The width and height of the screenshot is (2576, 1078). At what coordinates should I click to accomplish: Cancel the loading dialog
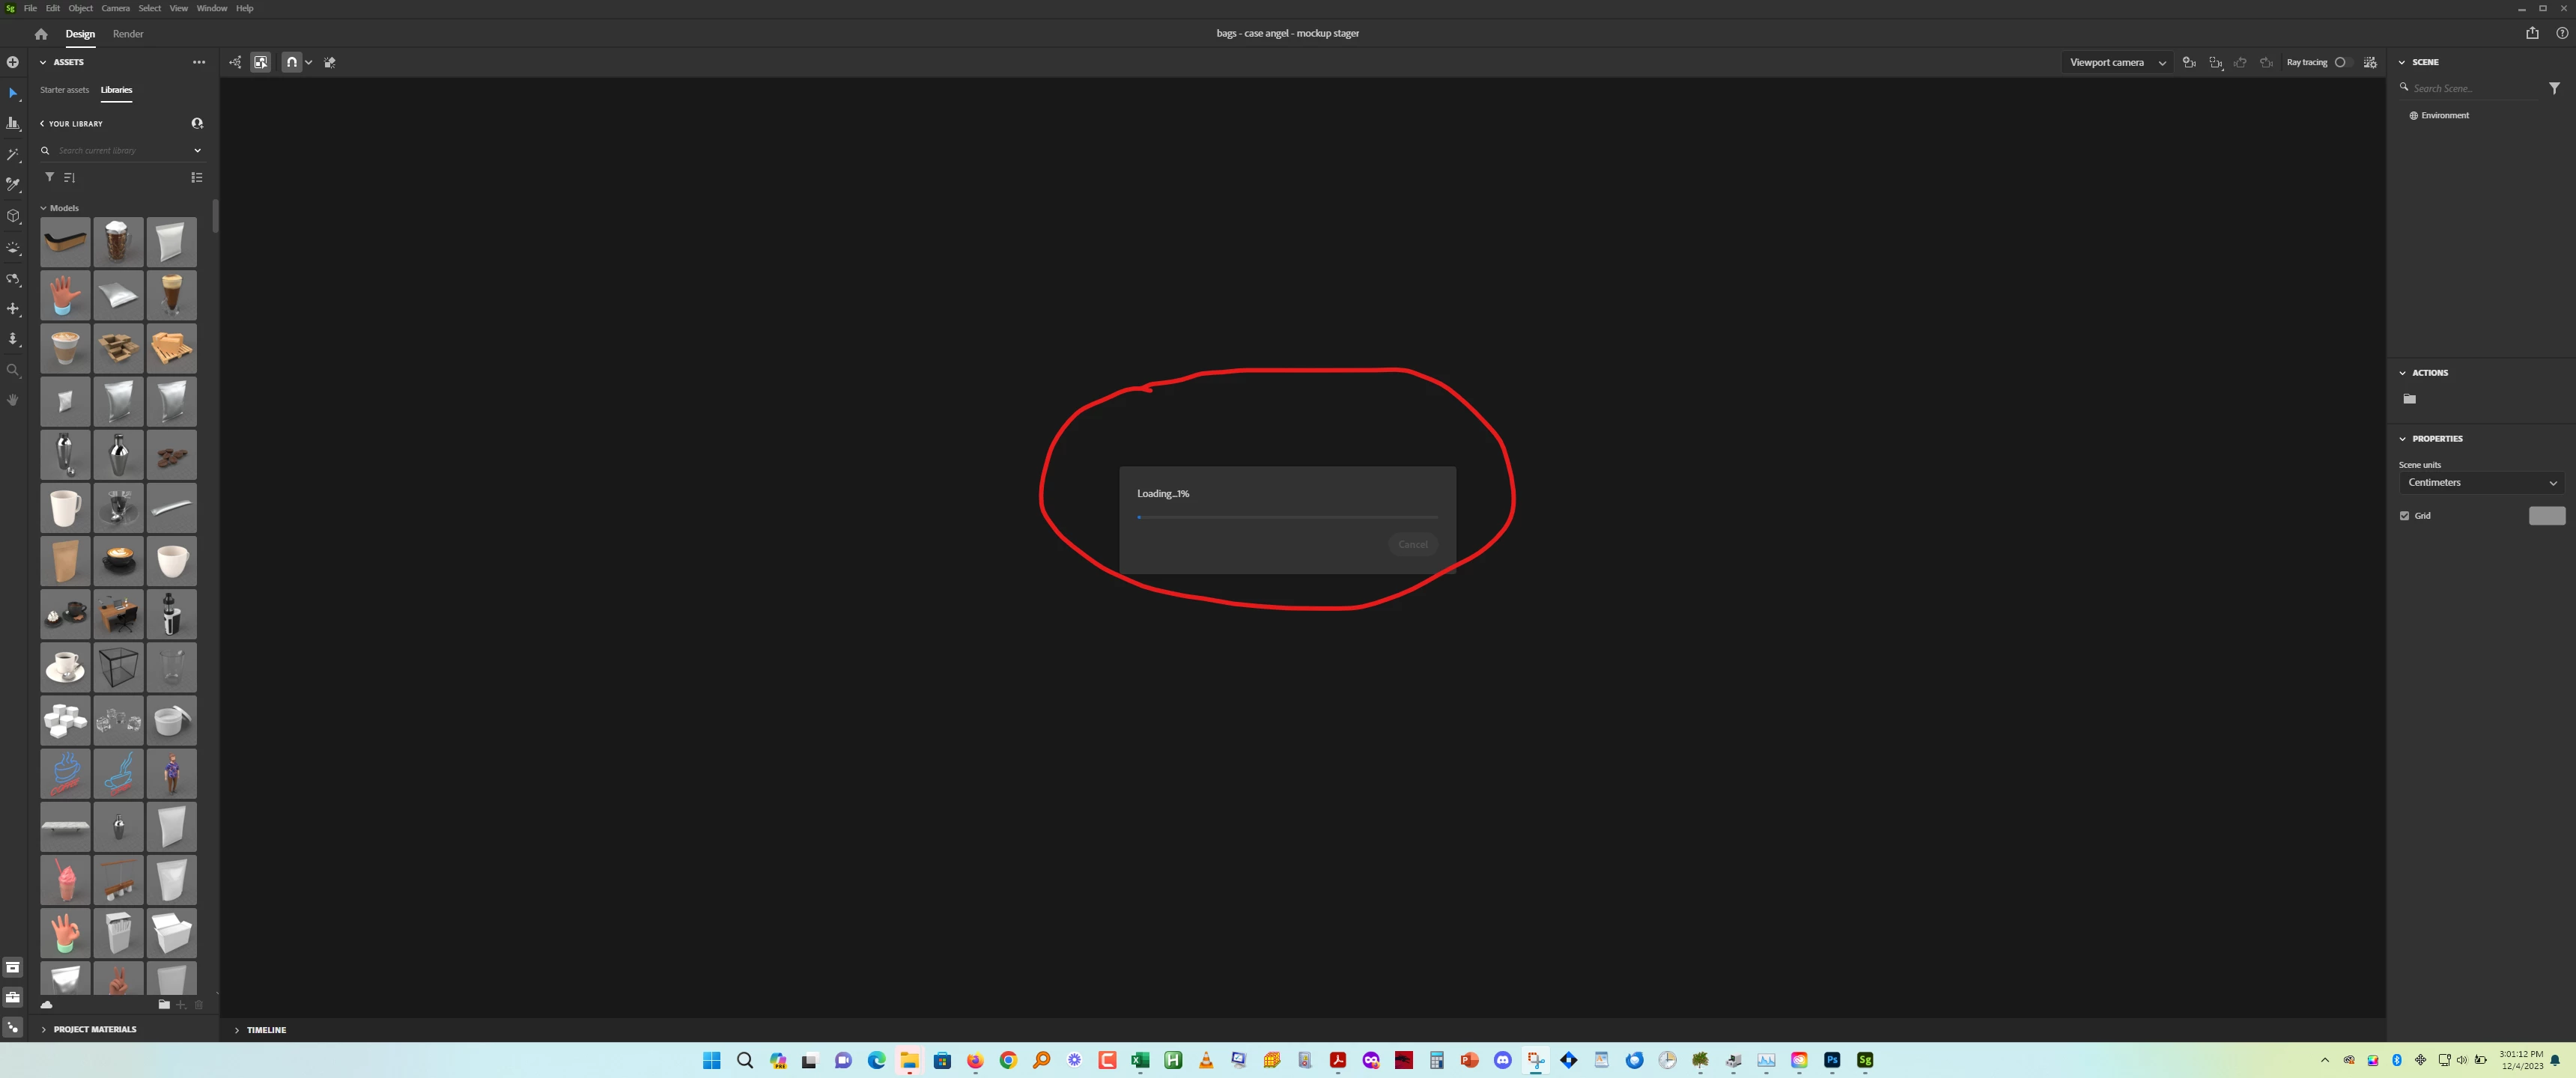[1412, 544]
